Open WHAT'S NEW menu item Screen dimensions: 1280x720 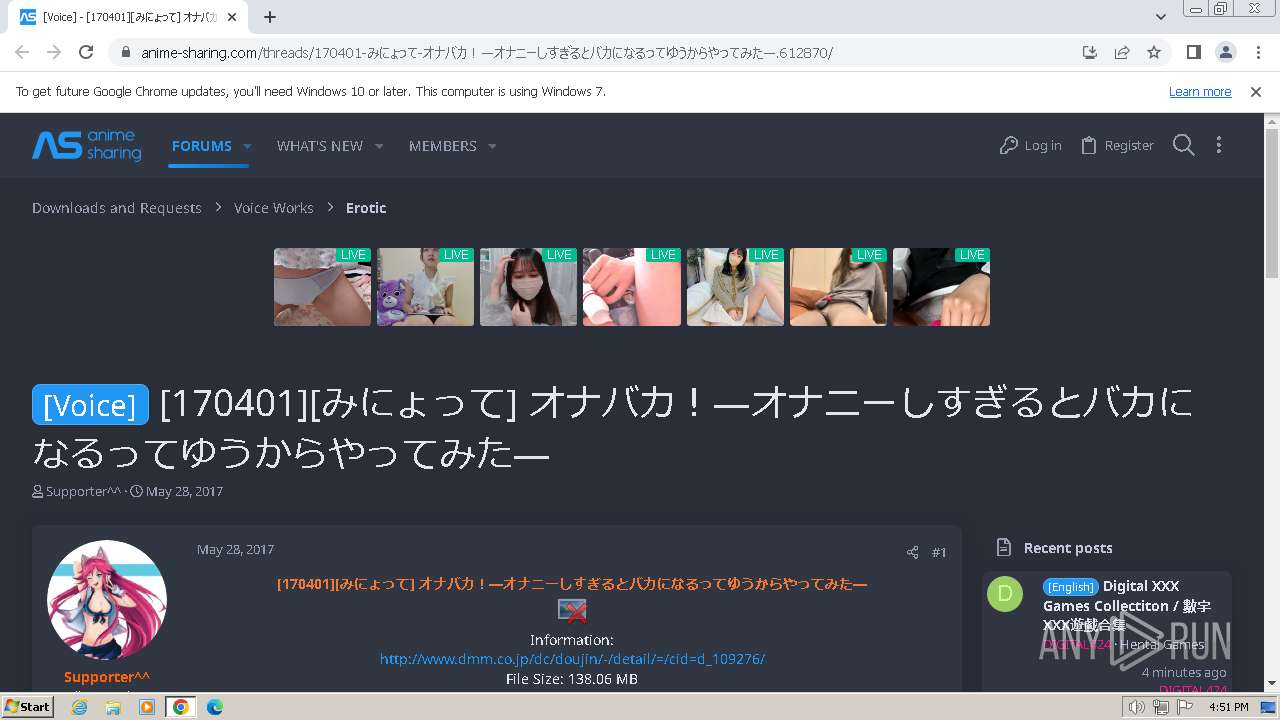pos(320,145)
